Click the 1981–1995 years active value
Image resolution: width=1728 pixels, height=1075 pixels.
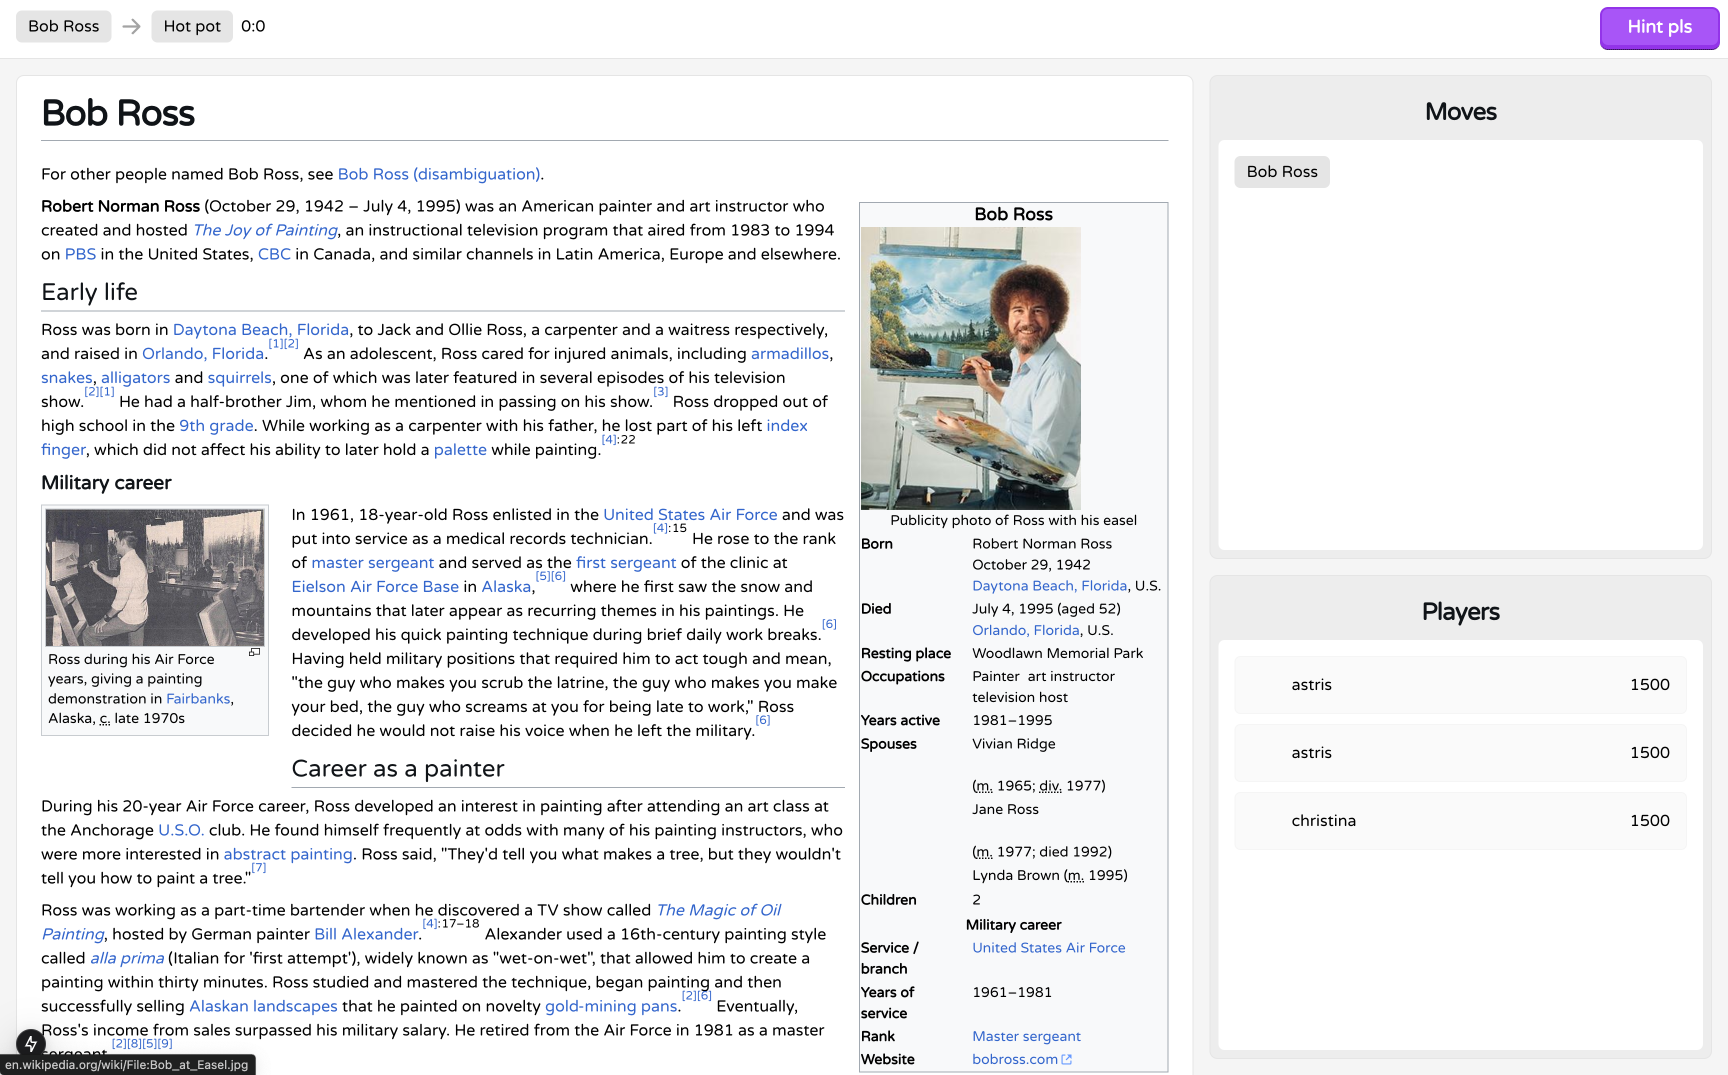[x=1012, y=721]
